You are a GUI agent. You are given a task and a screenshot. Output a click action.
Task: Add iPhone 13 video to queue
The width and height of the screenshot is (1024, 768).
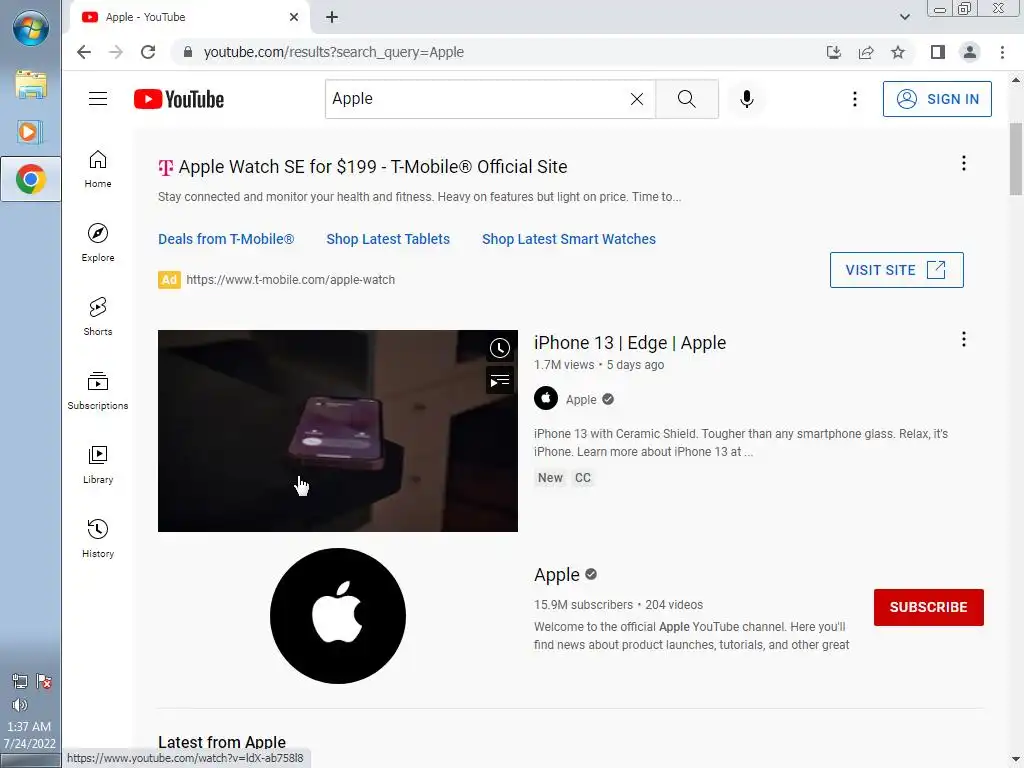tap(500, 381)
